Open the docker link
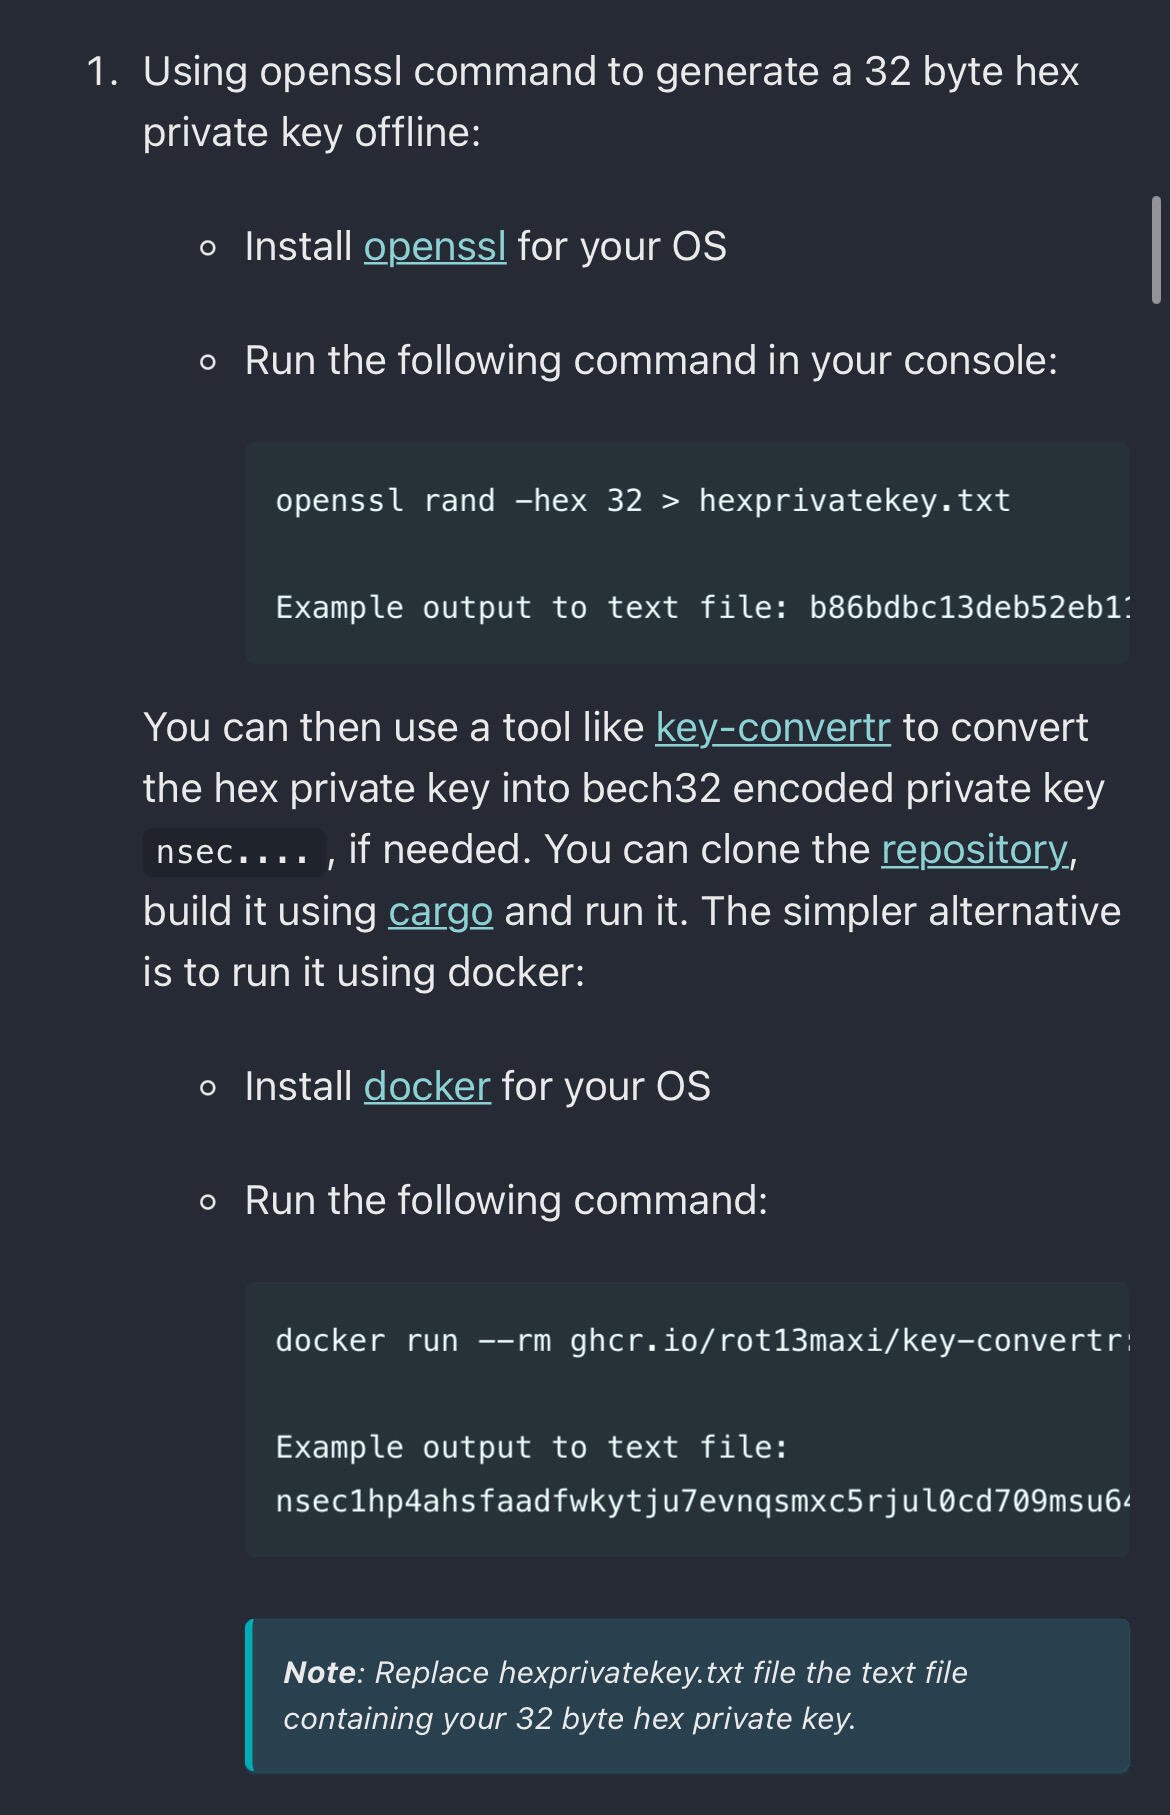 coord(427,1087)
